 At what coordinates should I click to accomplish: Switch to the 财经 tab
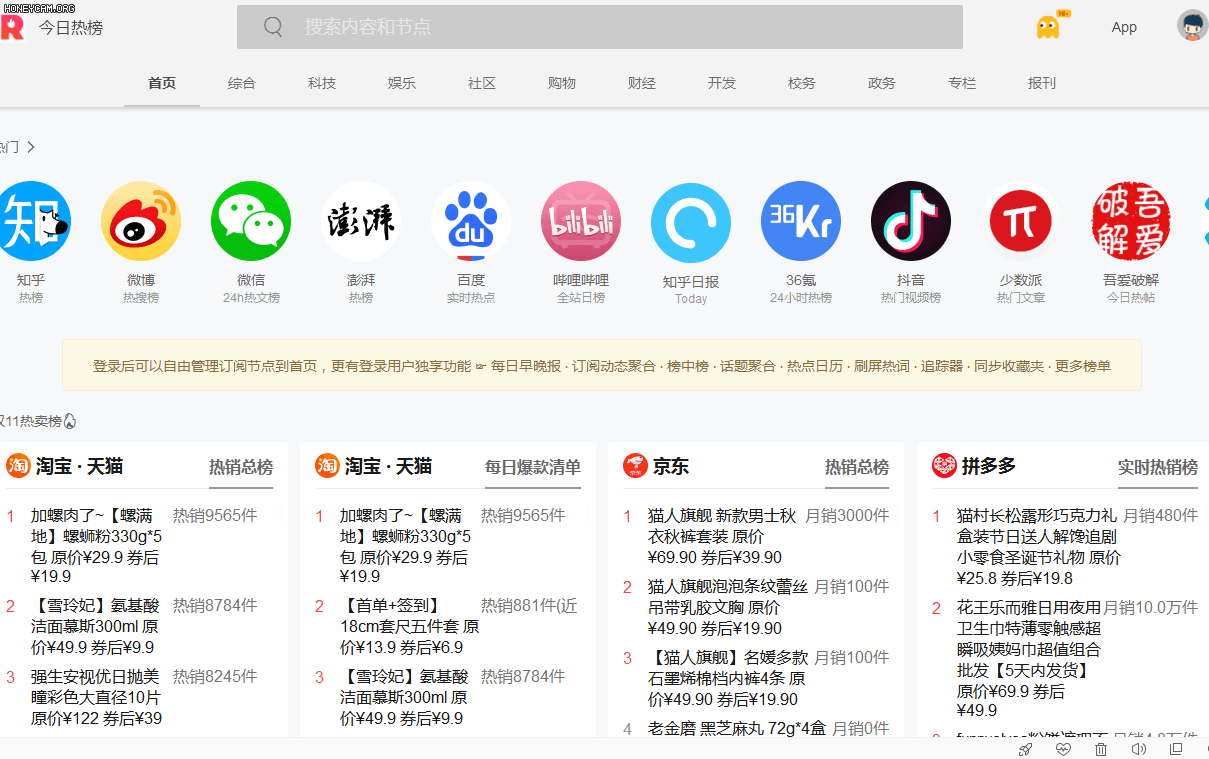[x=642, y=83]
